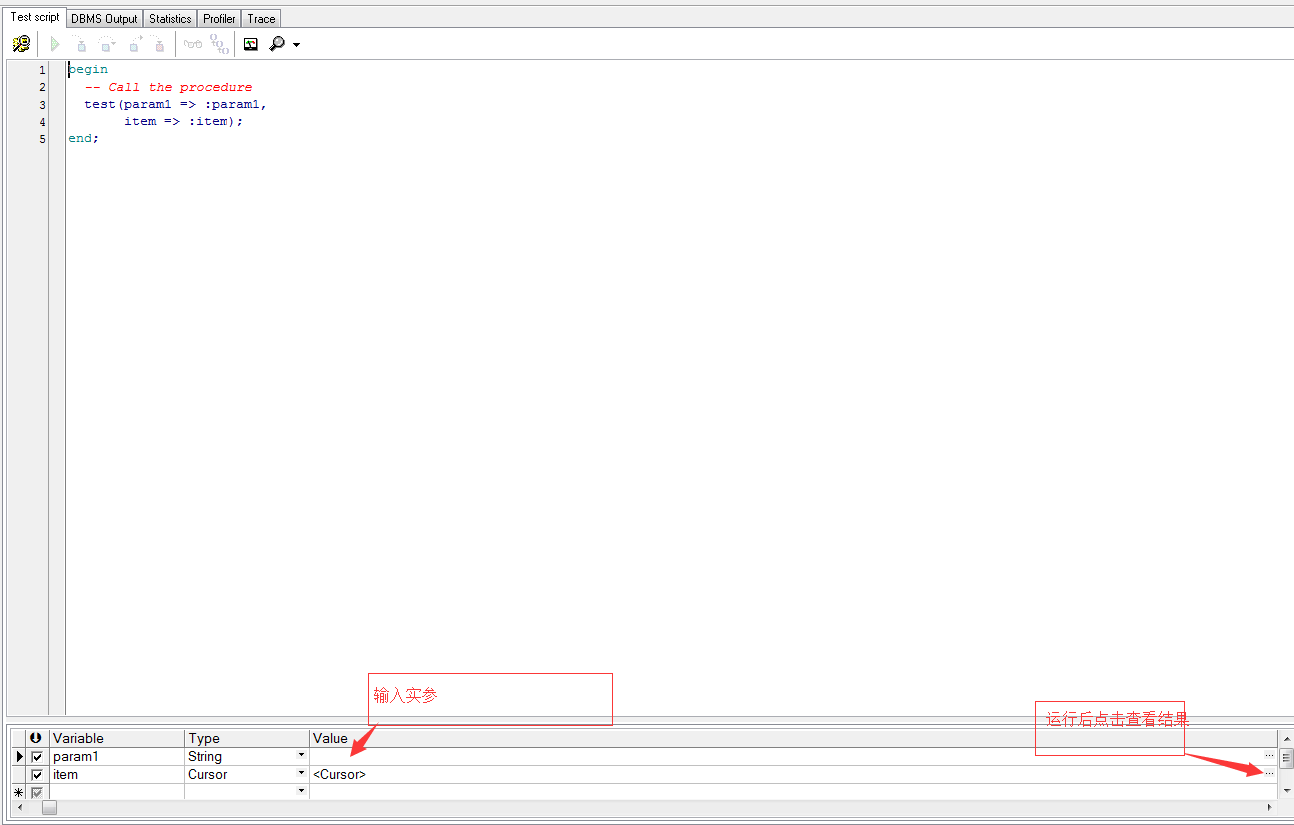Click the param1 Value input cell
Viewport: 1294px width, 825px height.
(x=780, y=757)
